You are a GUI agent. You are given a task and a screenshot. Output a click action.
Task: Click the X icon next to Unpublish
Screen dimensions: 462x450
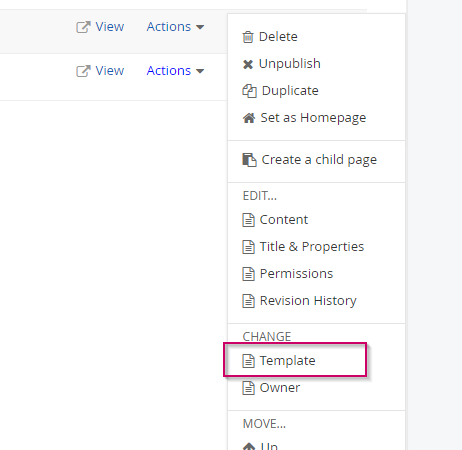(x=248, y=64)
